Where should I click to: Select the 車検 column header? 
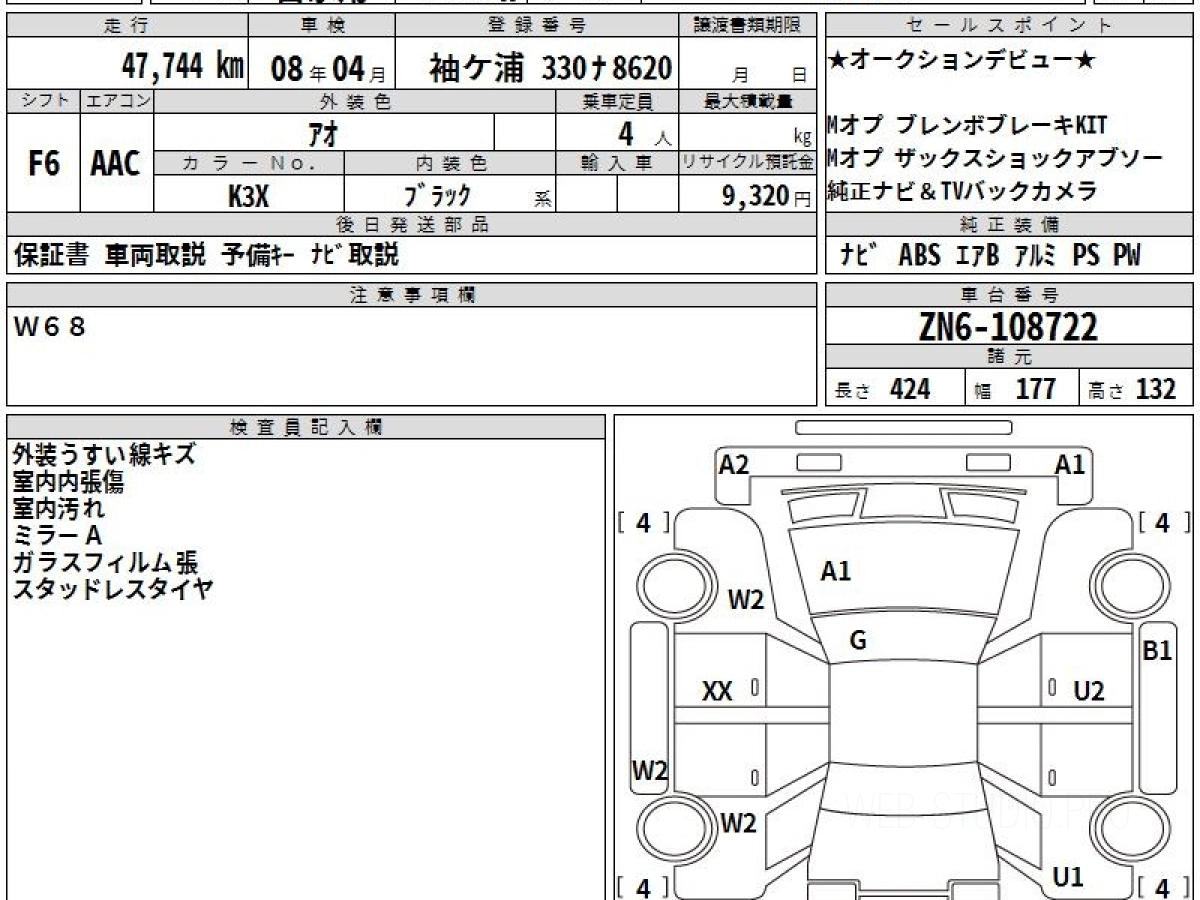pos(321,26)
